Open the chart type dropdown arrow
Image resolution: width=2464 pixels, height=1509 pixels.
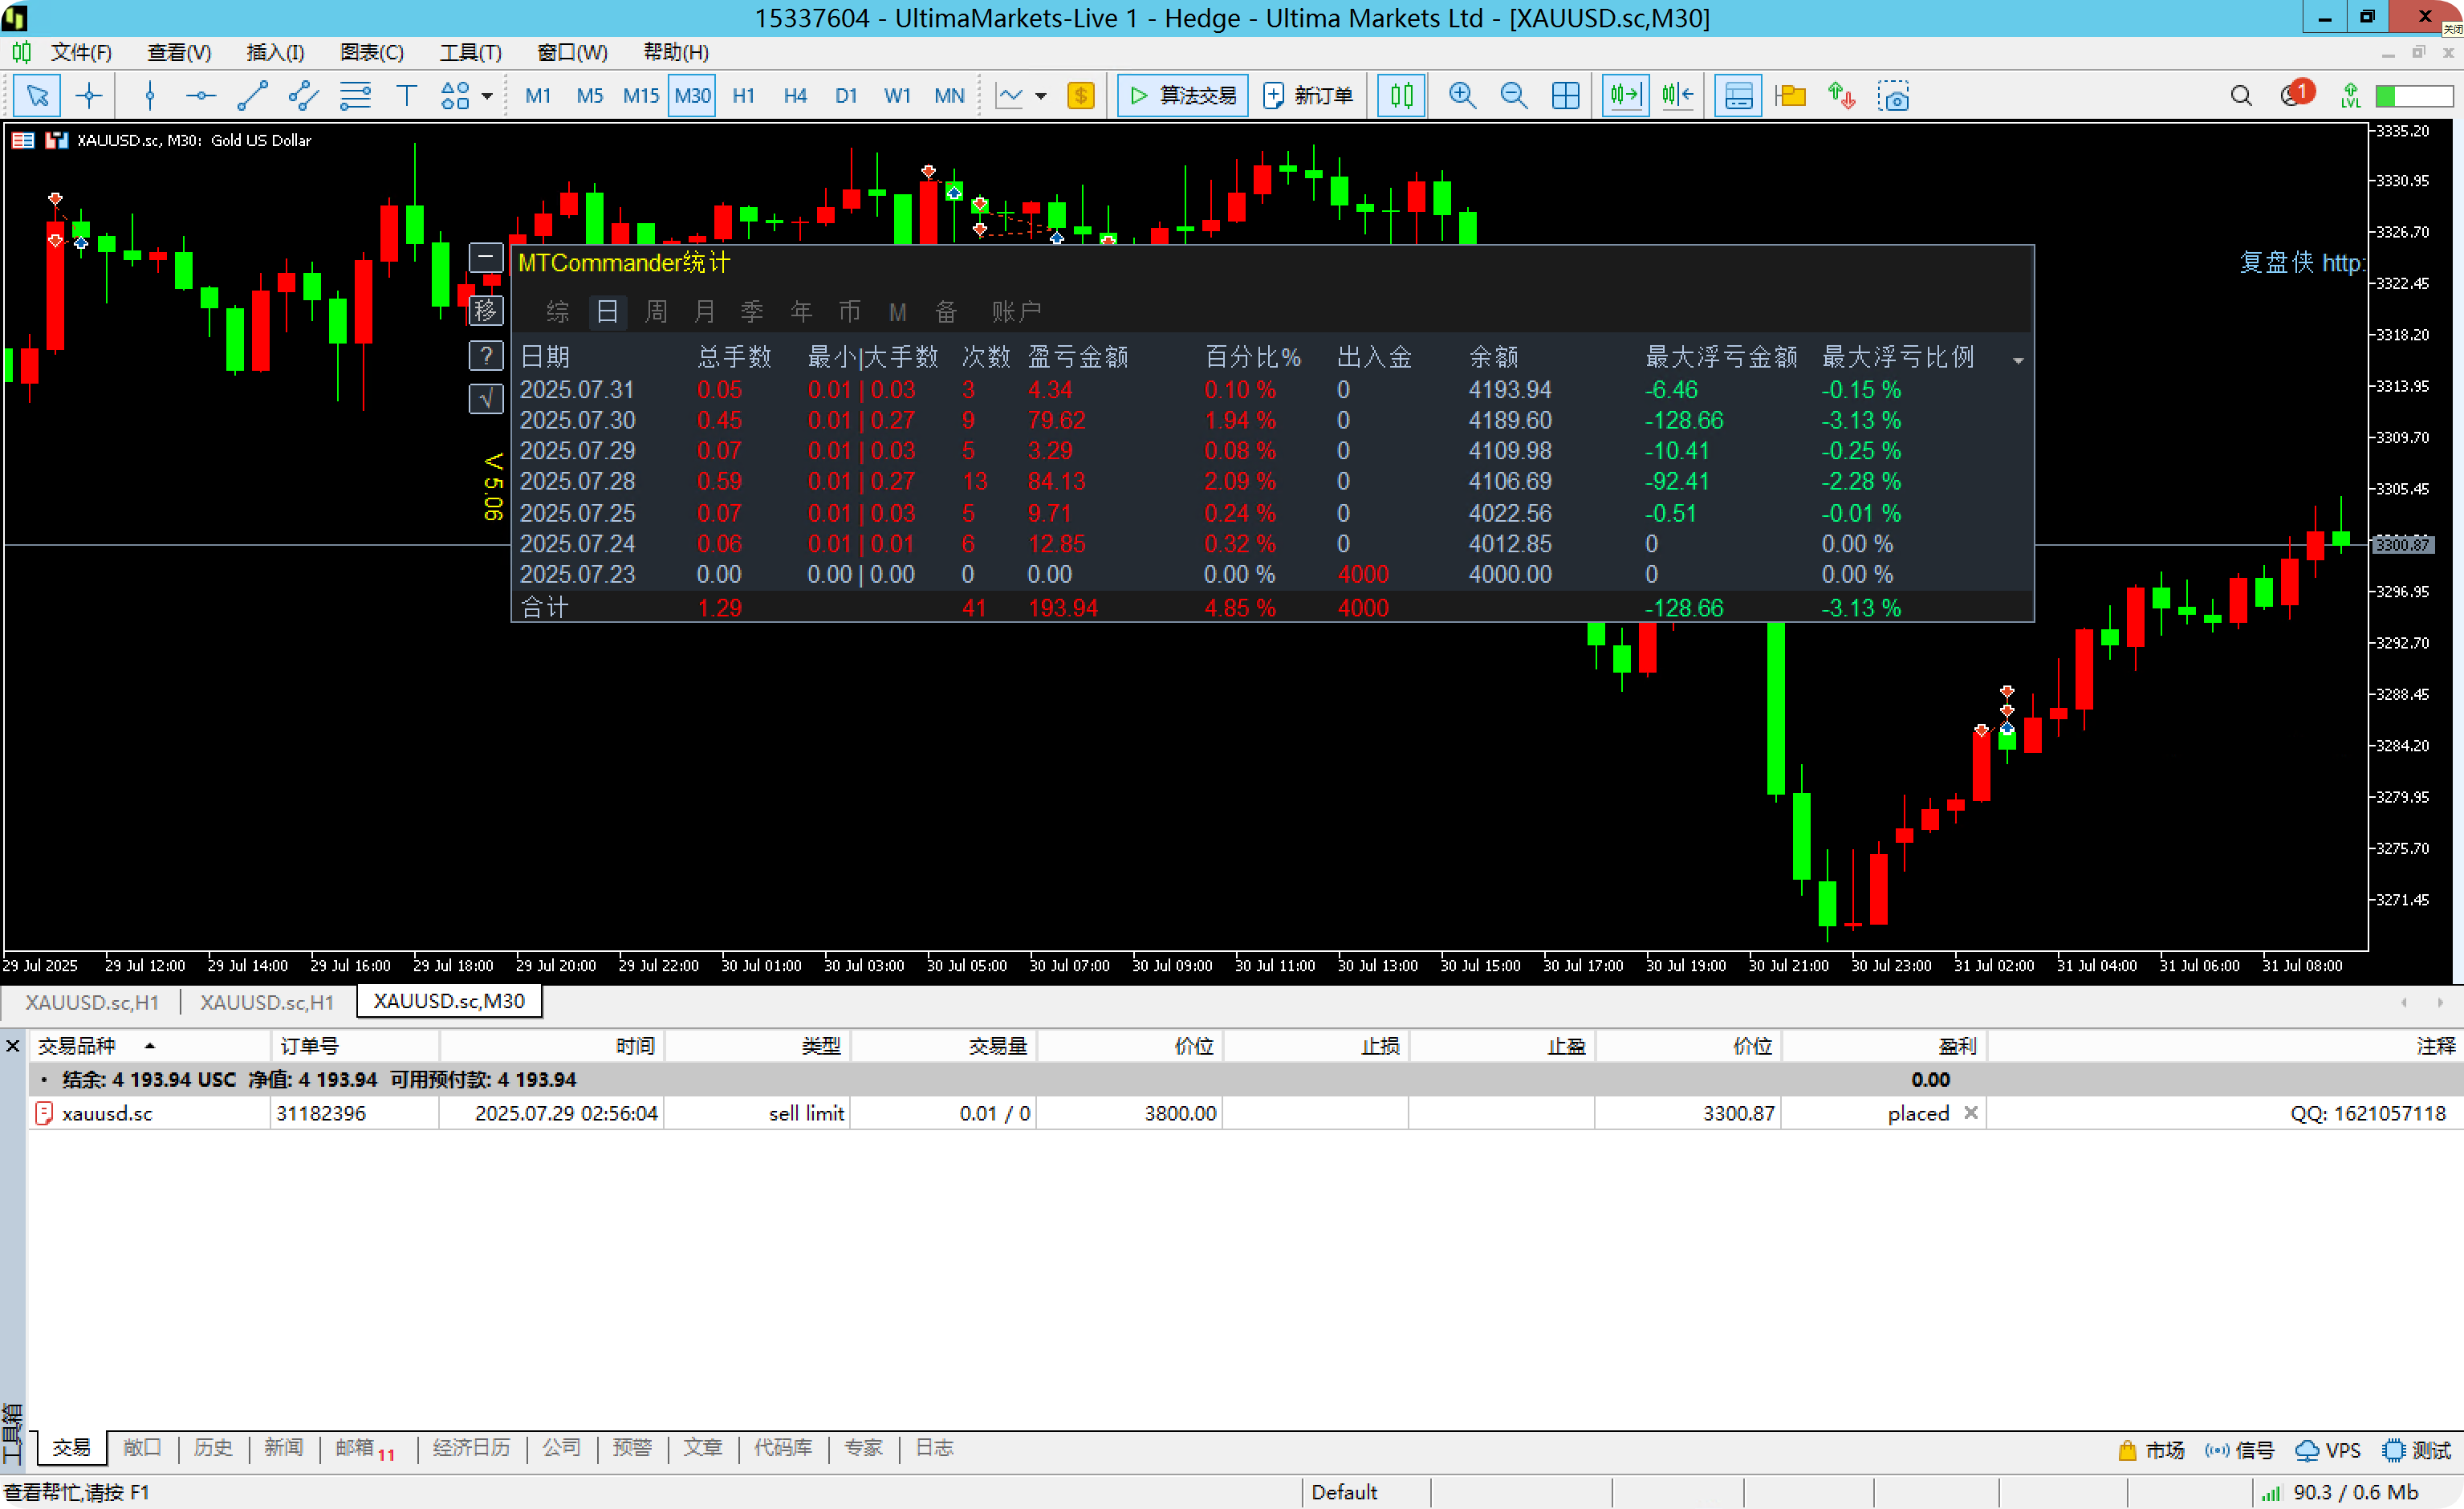[x=1041, y=97]
